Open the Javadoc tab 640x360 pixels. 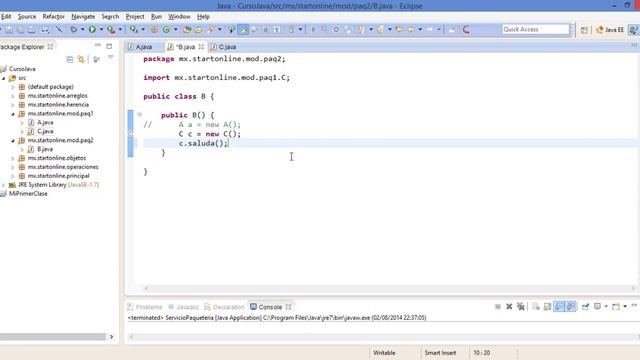point(184,307)
